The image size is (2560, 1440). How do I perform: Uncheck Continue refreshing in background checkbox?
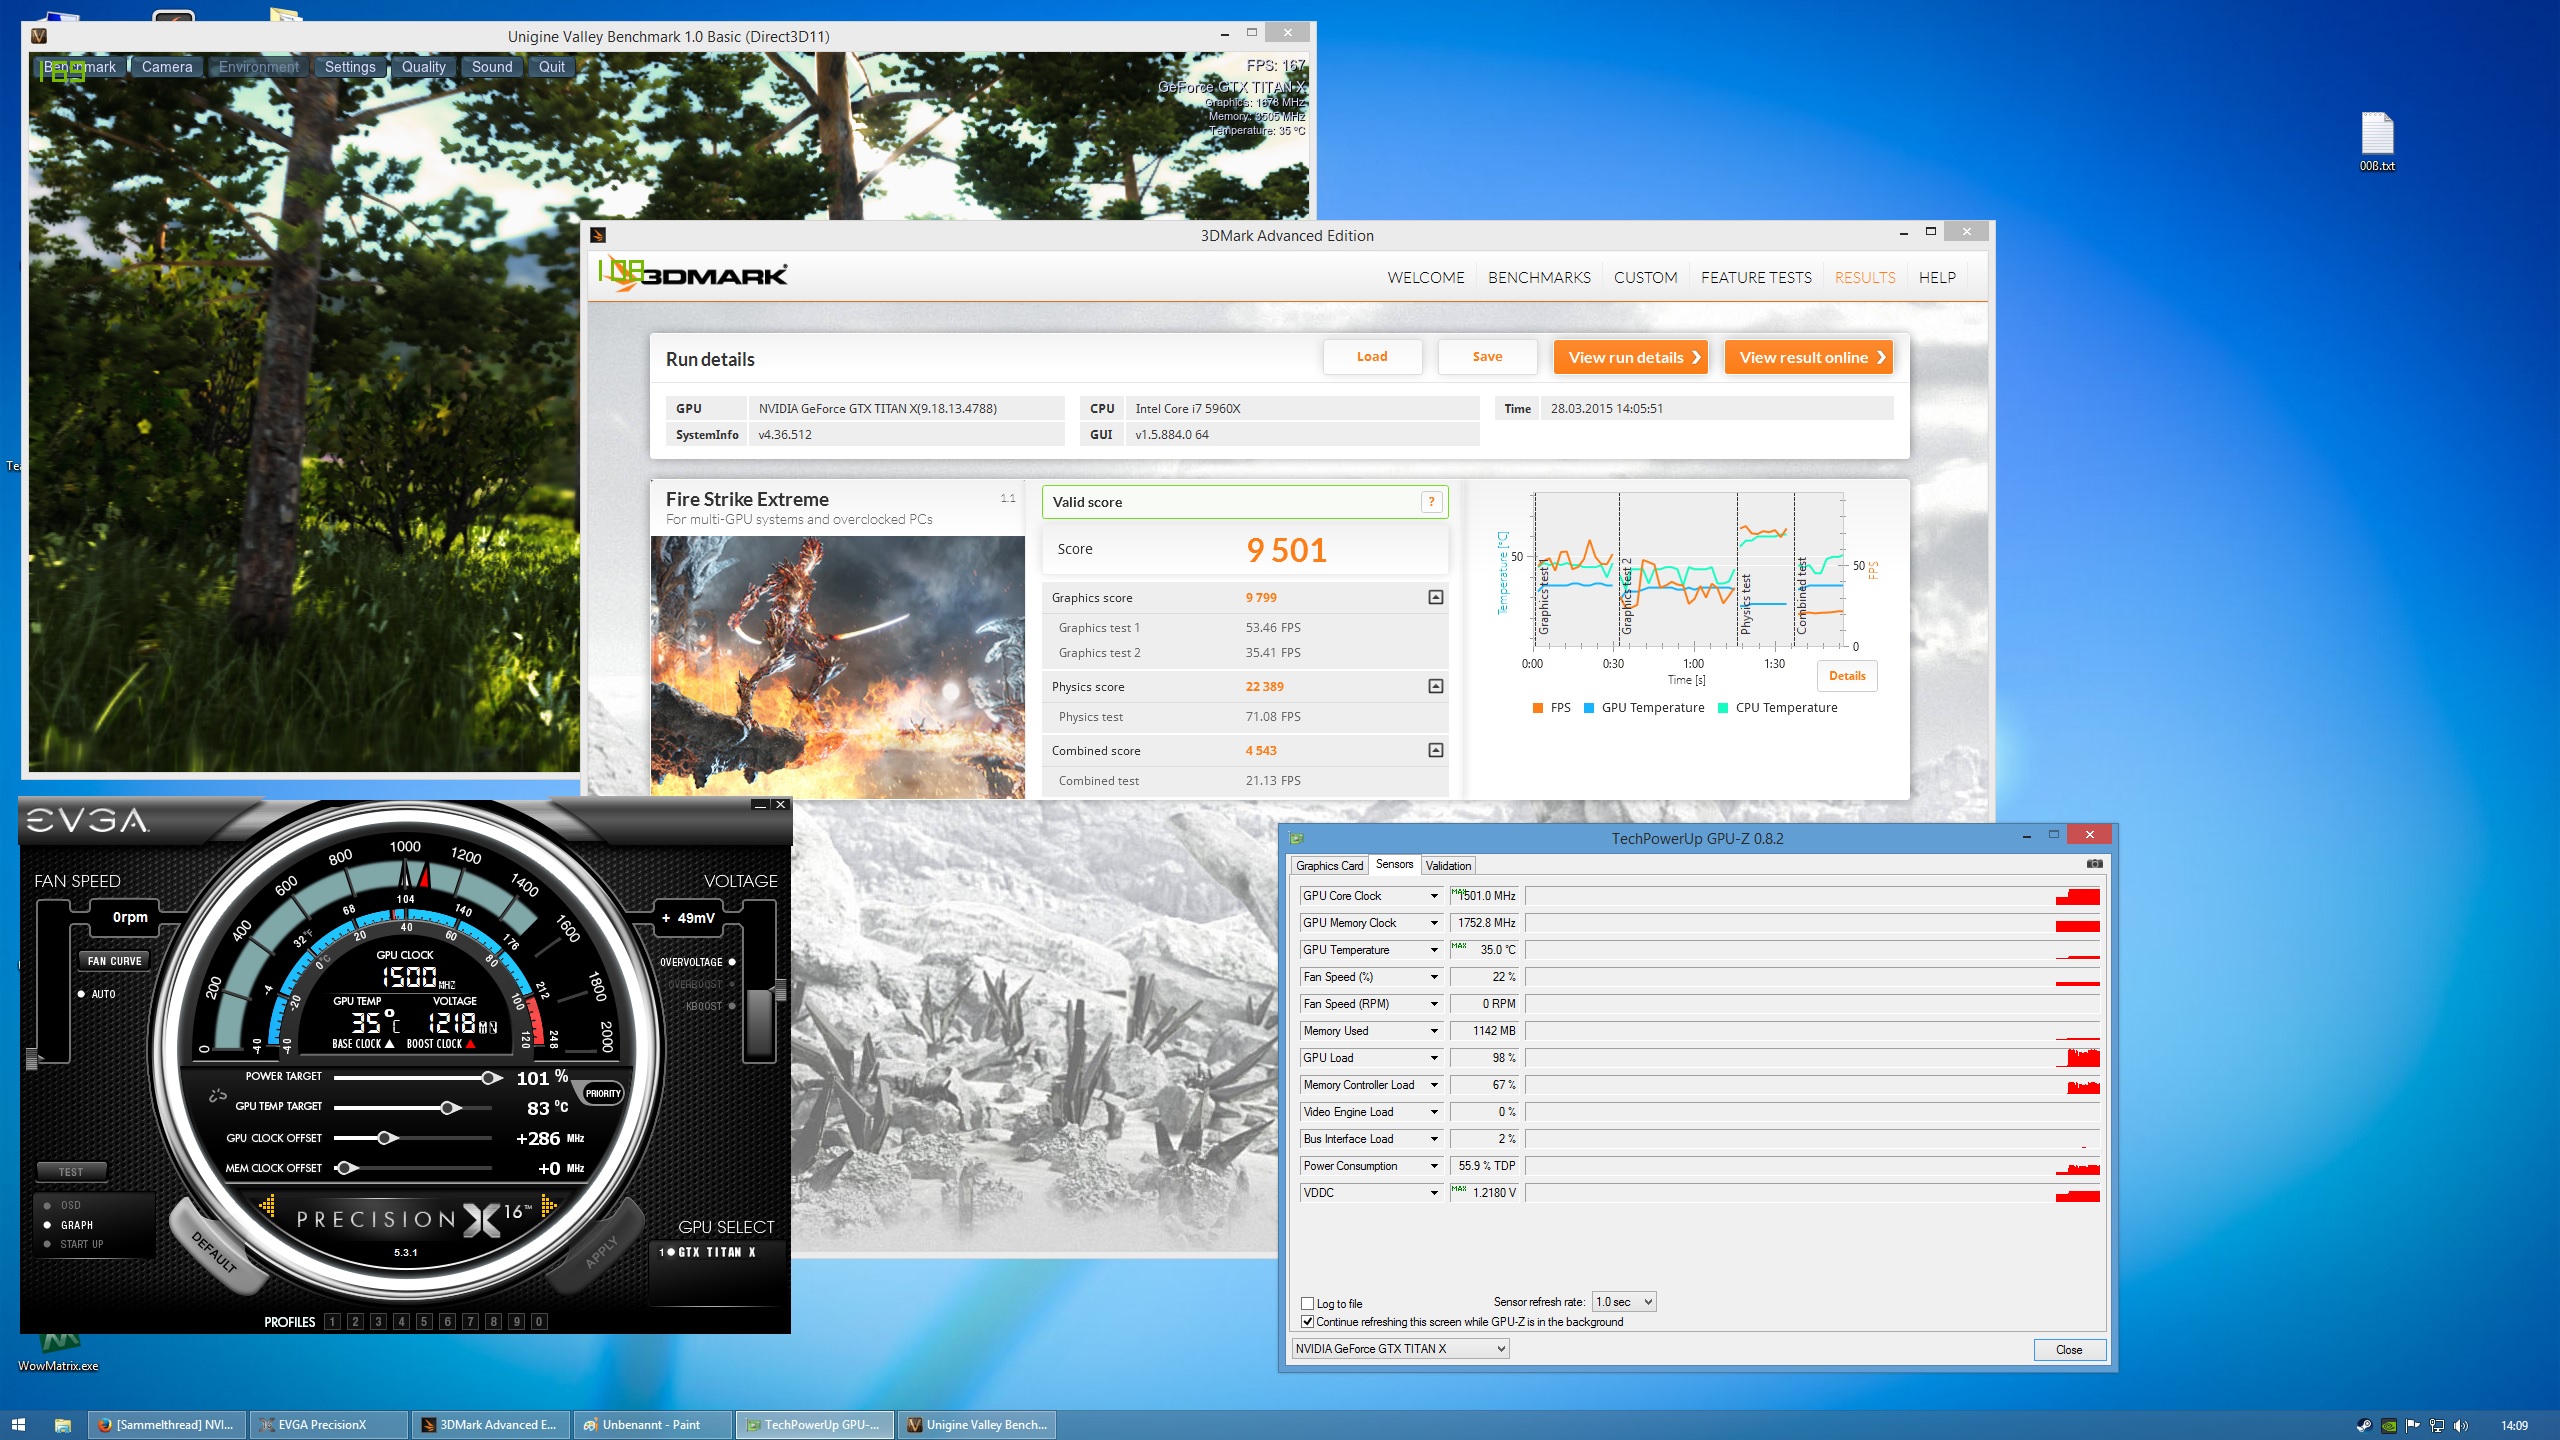pos(1307,1321)
